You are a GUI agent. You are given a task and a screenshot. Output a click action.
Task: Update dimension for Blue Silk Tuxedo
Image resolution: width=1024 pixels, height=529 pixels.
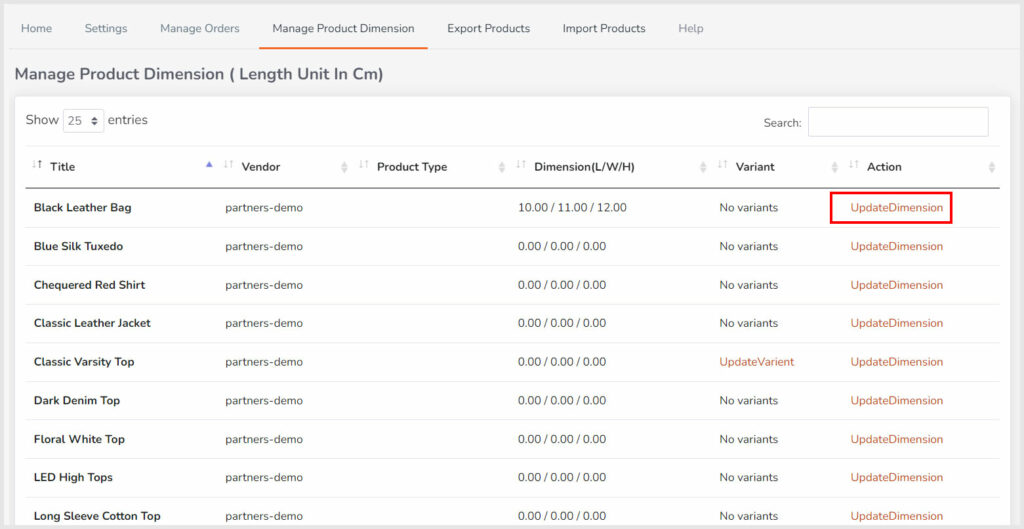click(896, 246)
